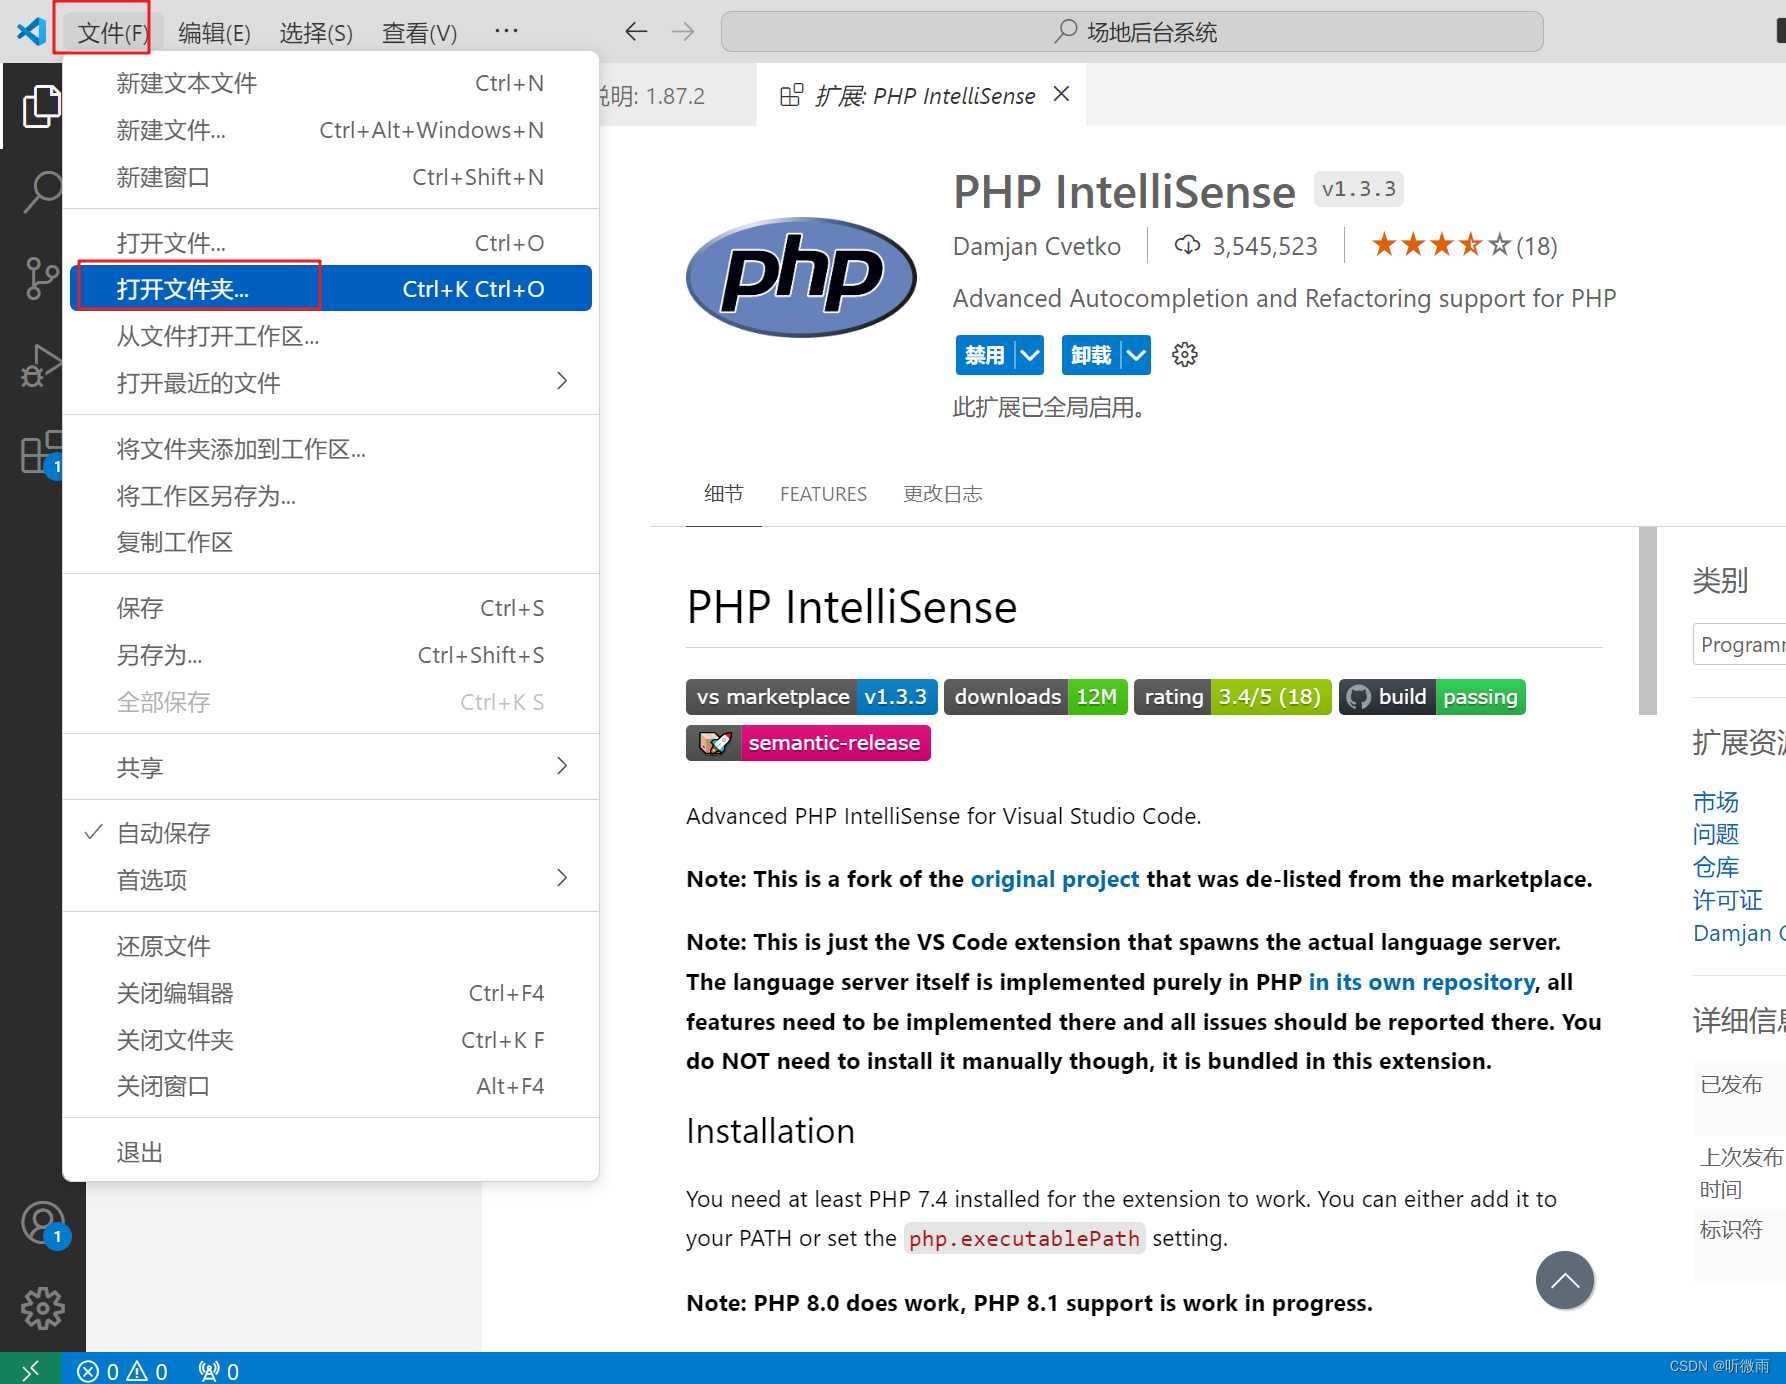The height and width of the screenshot is (1384, 1786).
Task: Open the Explorer view in activity bar
Action: (40, 106)
